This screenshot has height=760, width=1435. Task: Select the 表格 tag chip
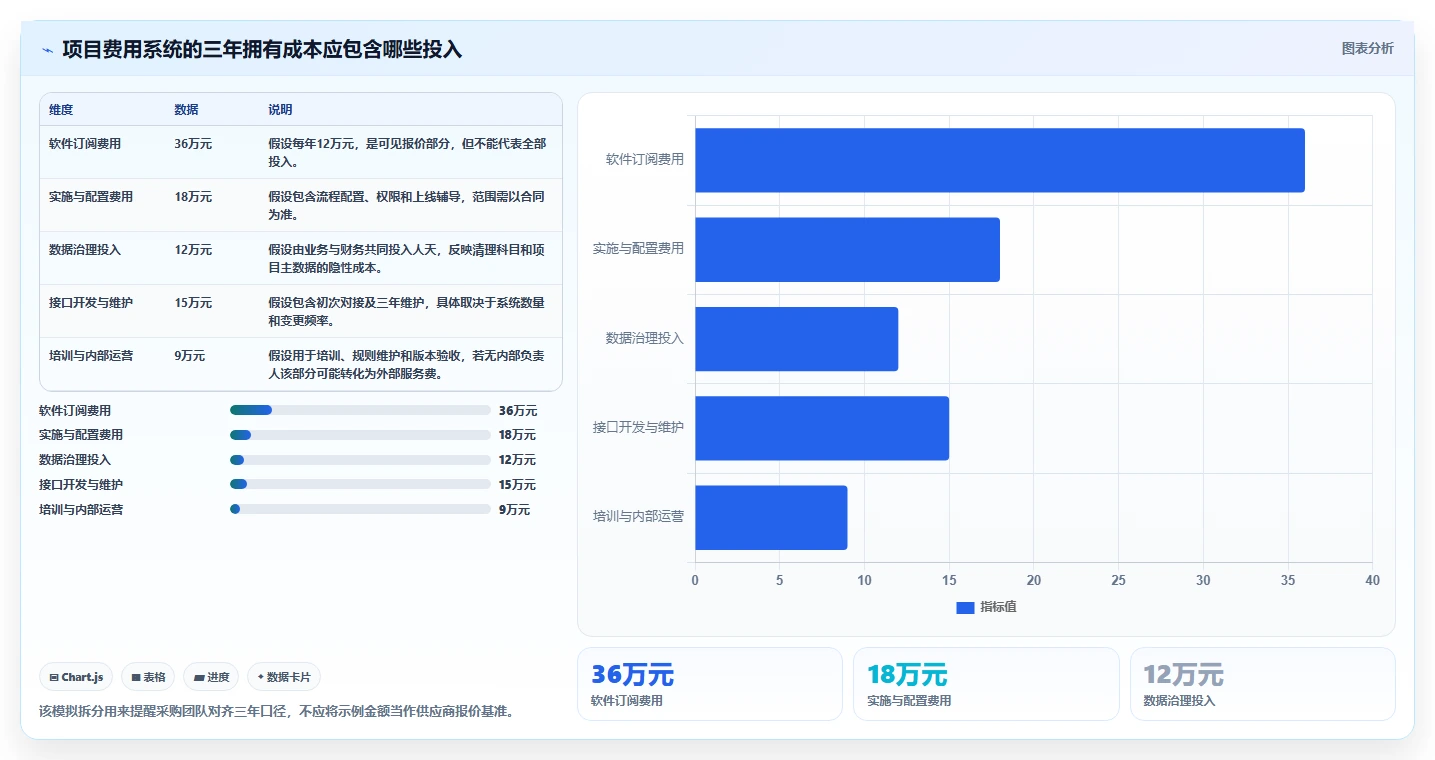pos(148,677)
